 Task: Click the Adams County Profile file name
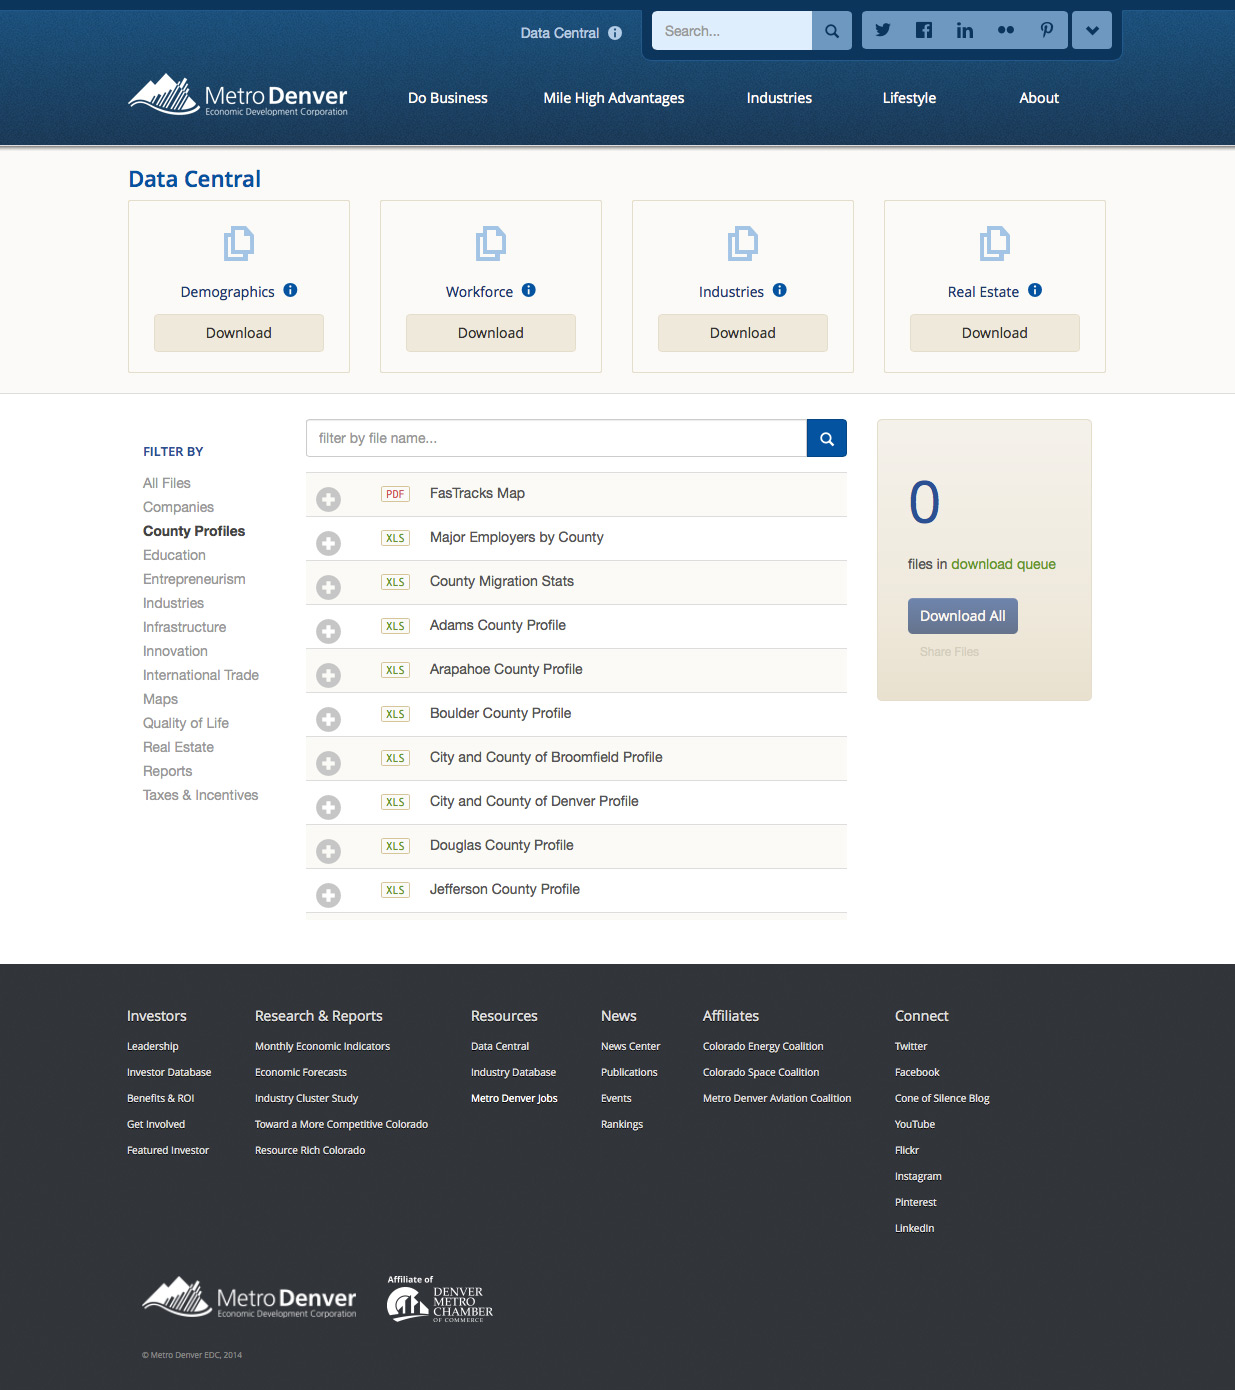tap(498, 625)
